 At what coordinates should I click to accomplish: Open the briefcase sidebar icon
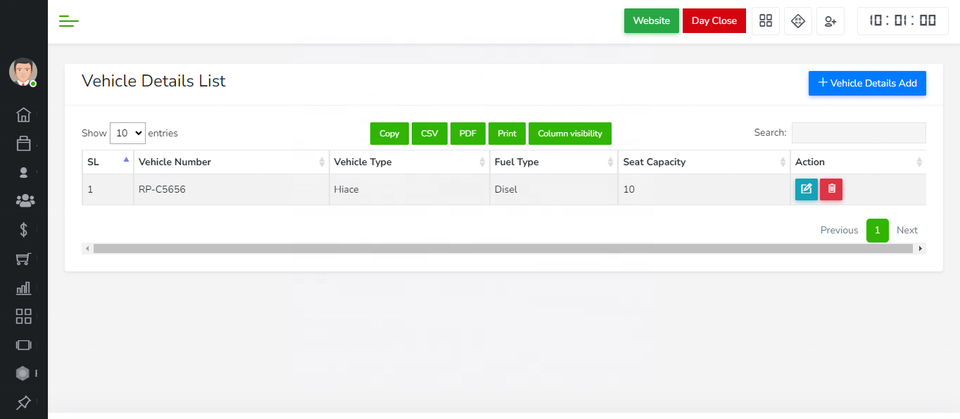(23, 144)
